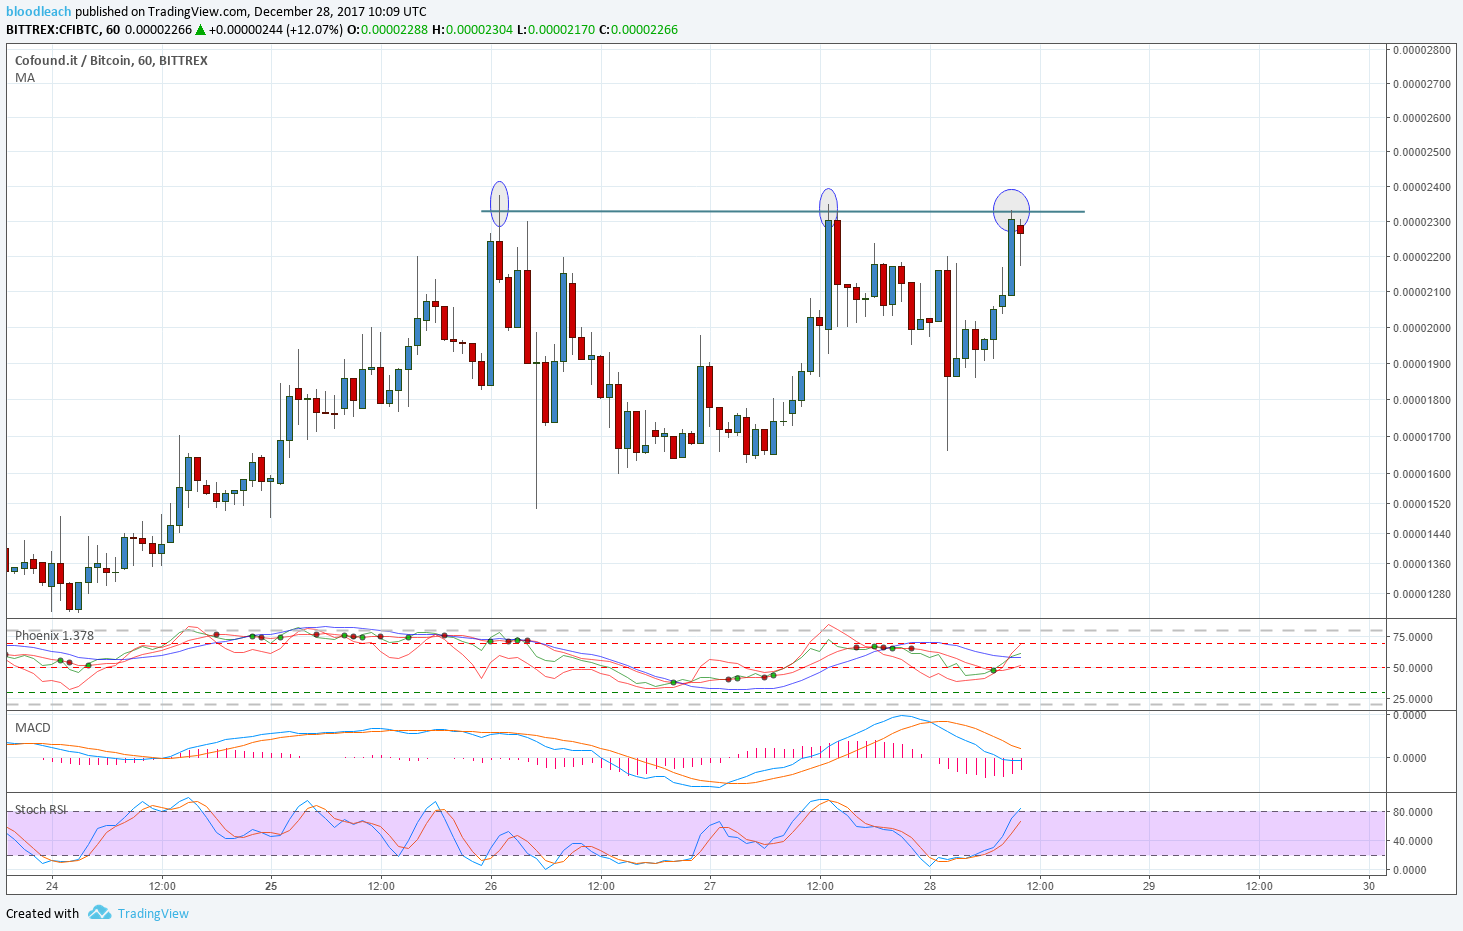Open the TradingView link beside Created with

coord(153,913)
